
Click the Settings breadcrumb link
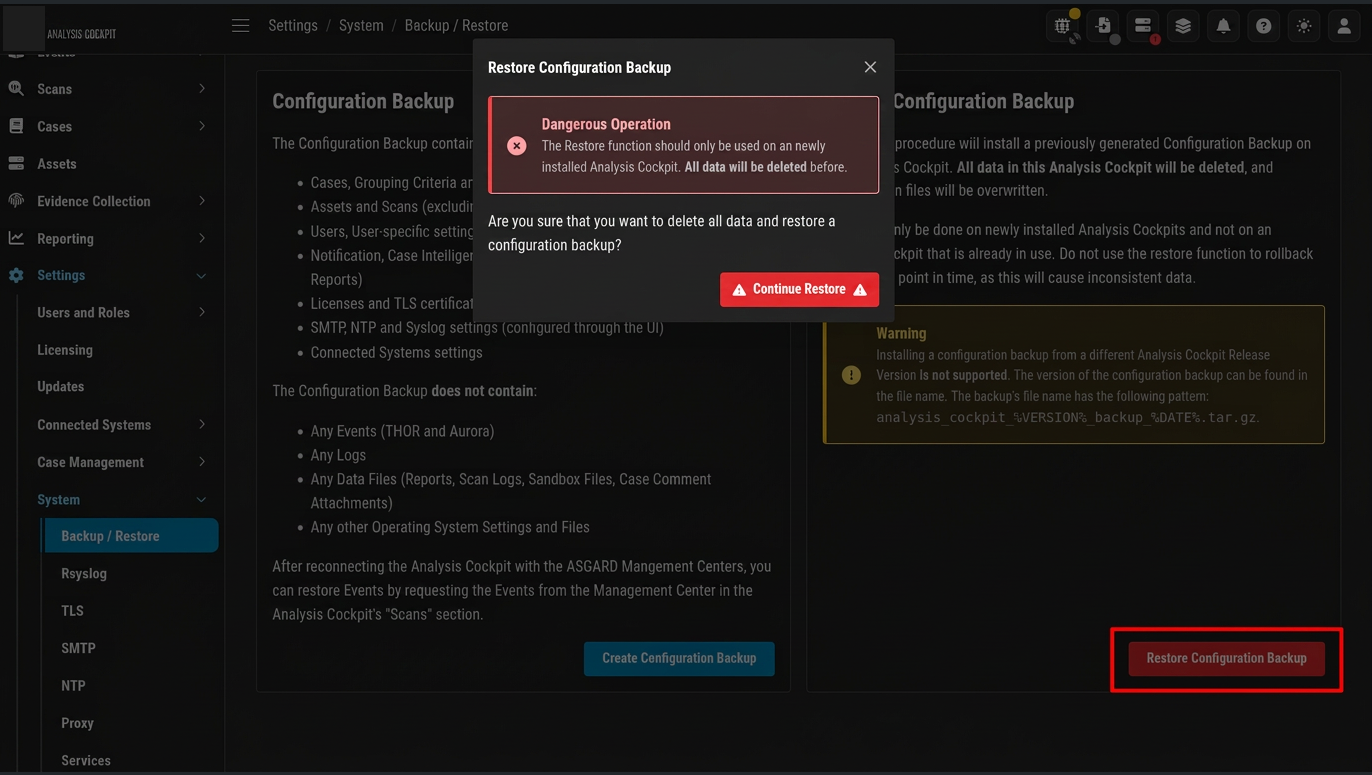(293, 25)
